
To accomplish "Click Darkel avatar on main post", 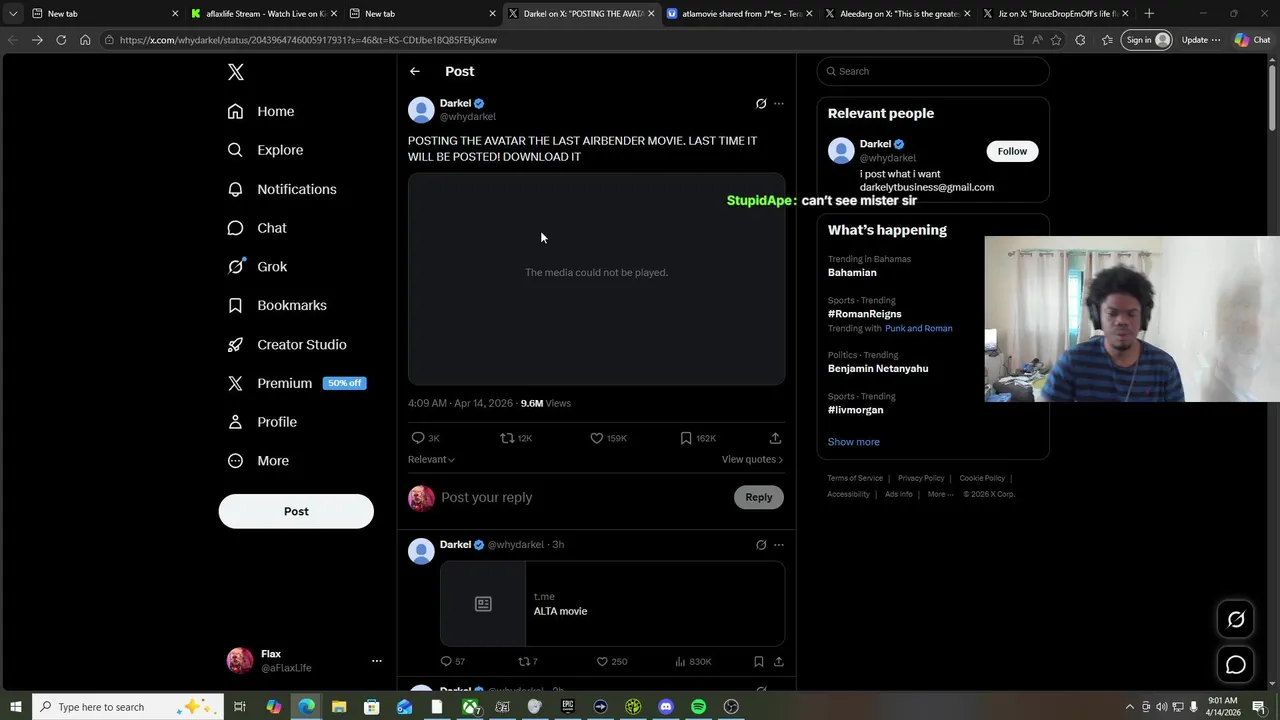I will [421, 109].
